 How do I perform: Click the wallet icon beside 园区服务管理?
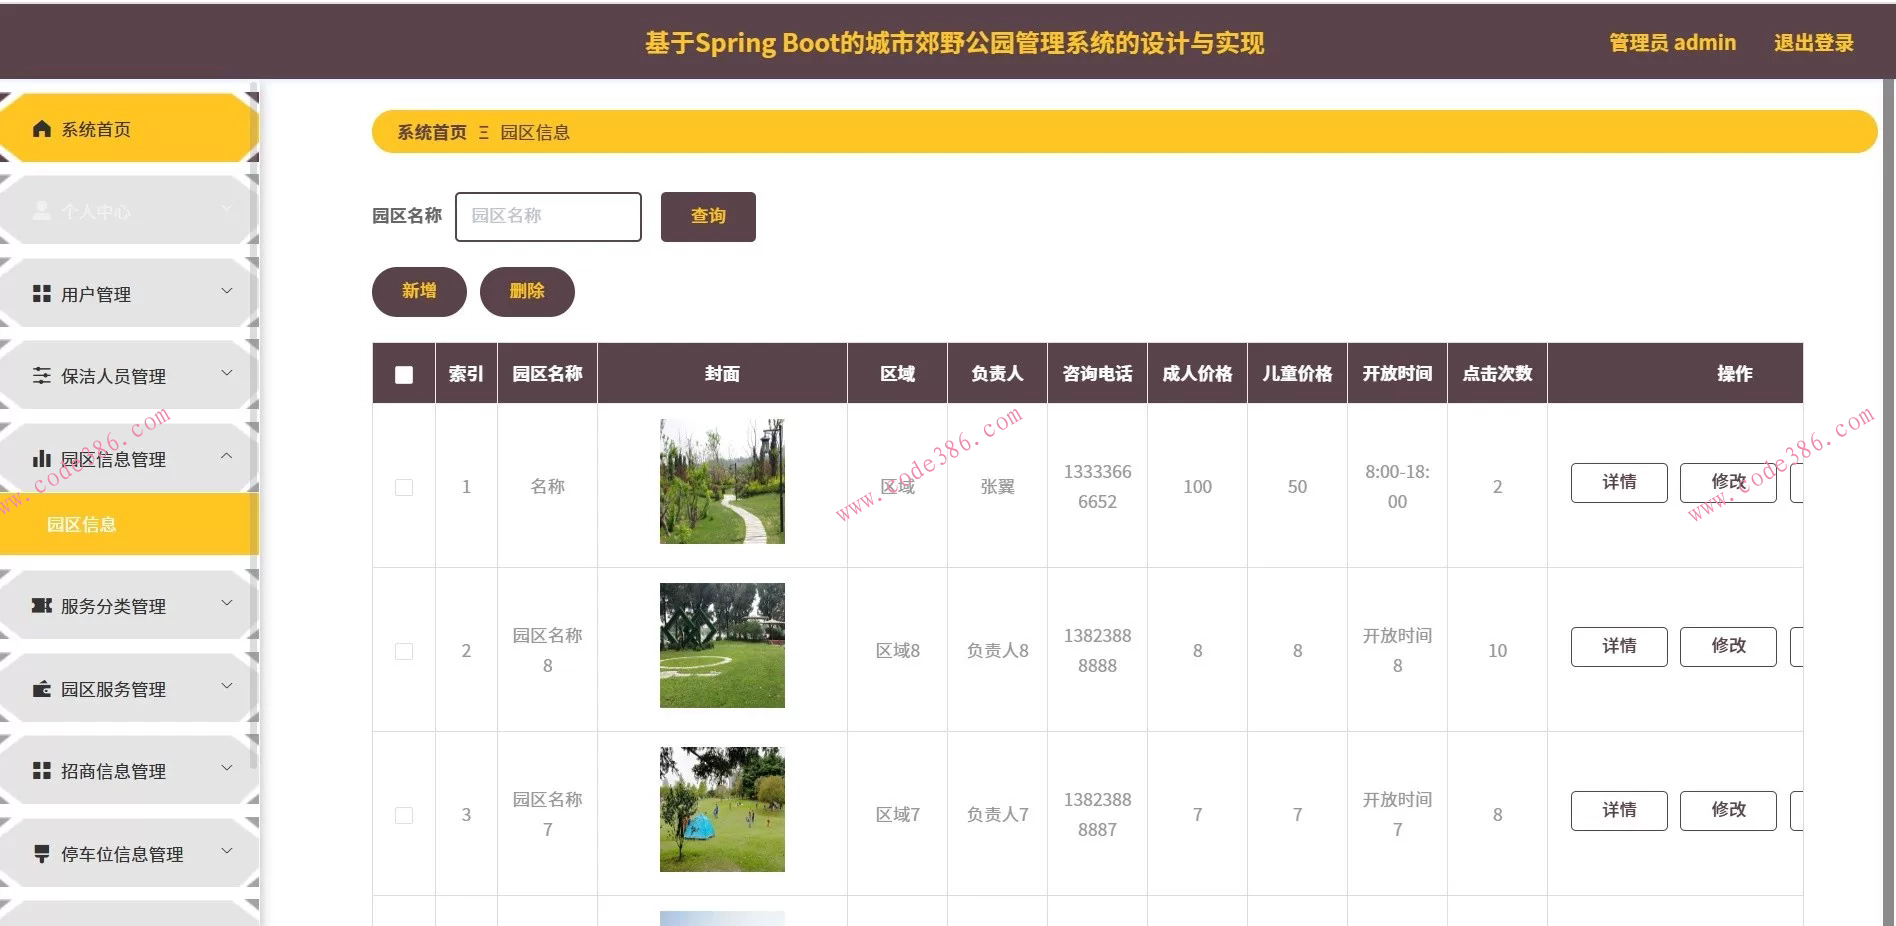point(42,689)
